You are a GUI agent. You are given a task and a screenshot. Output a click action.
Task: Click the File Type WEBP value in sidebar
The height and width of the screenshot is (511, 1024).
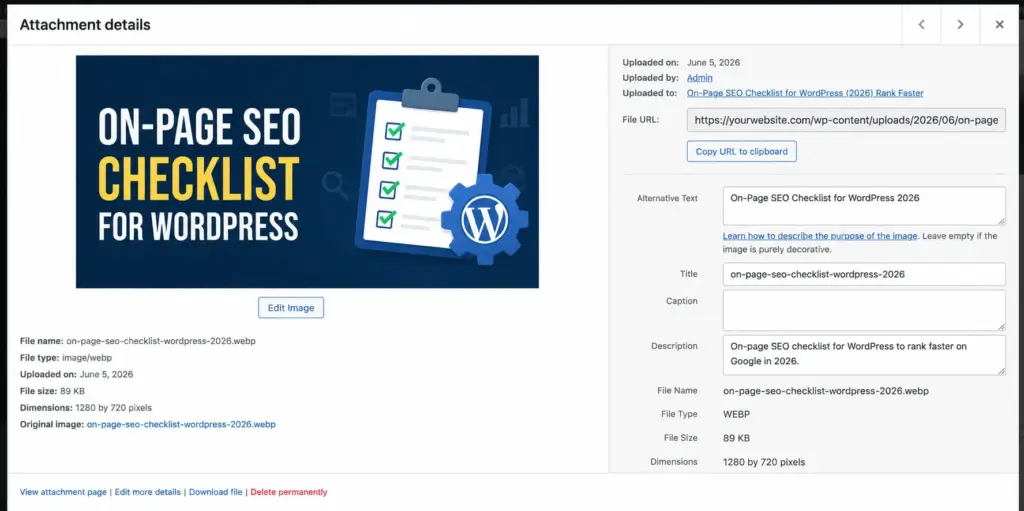click(x=737, y=414)
